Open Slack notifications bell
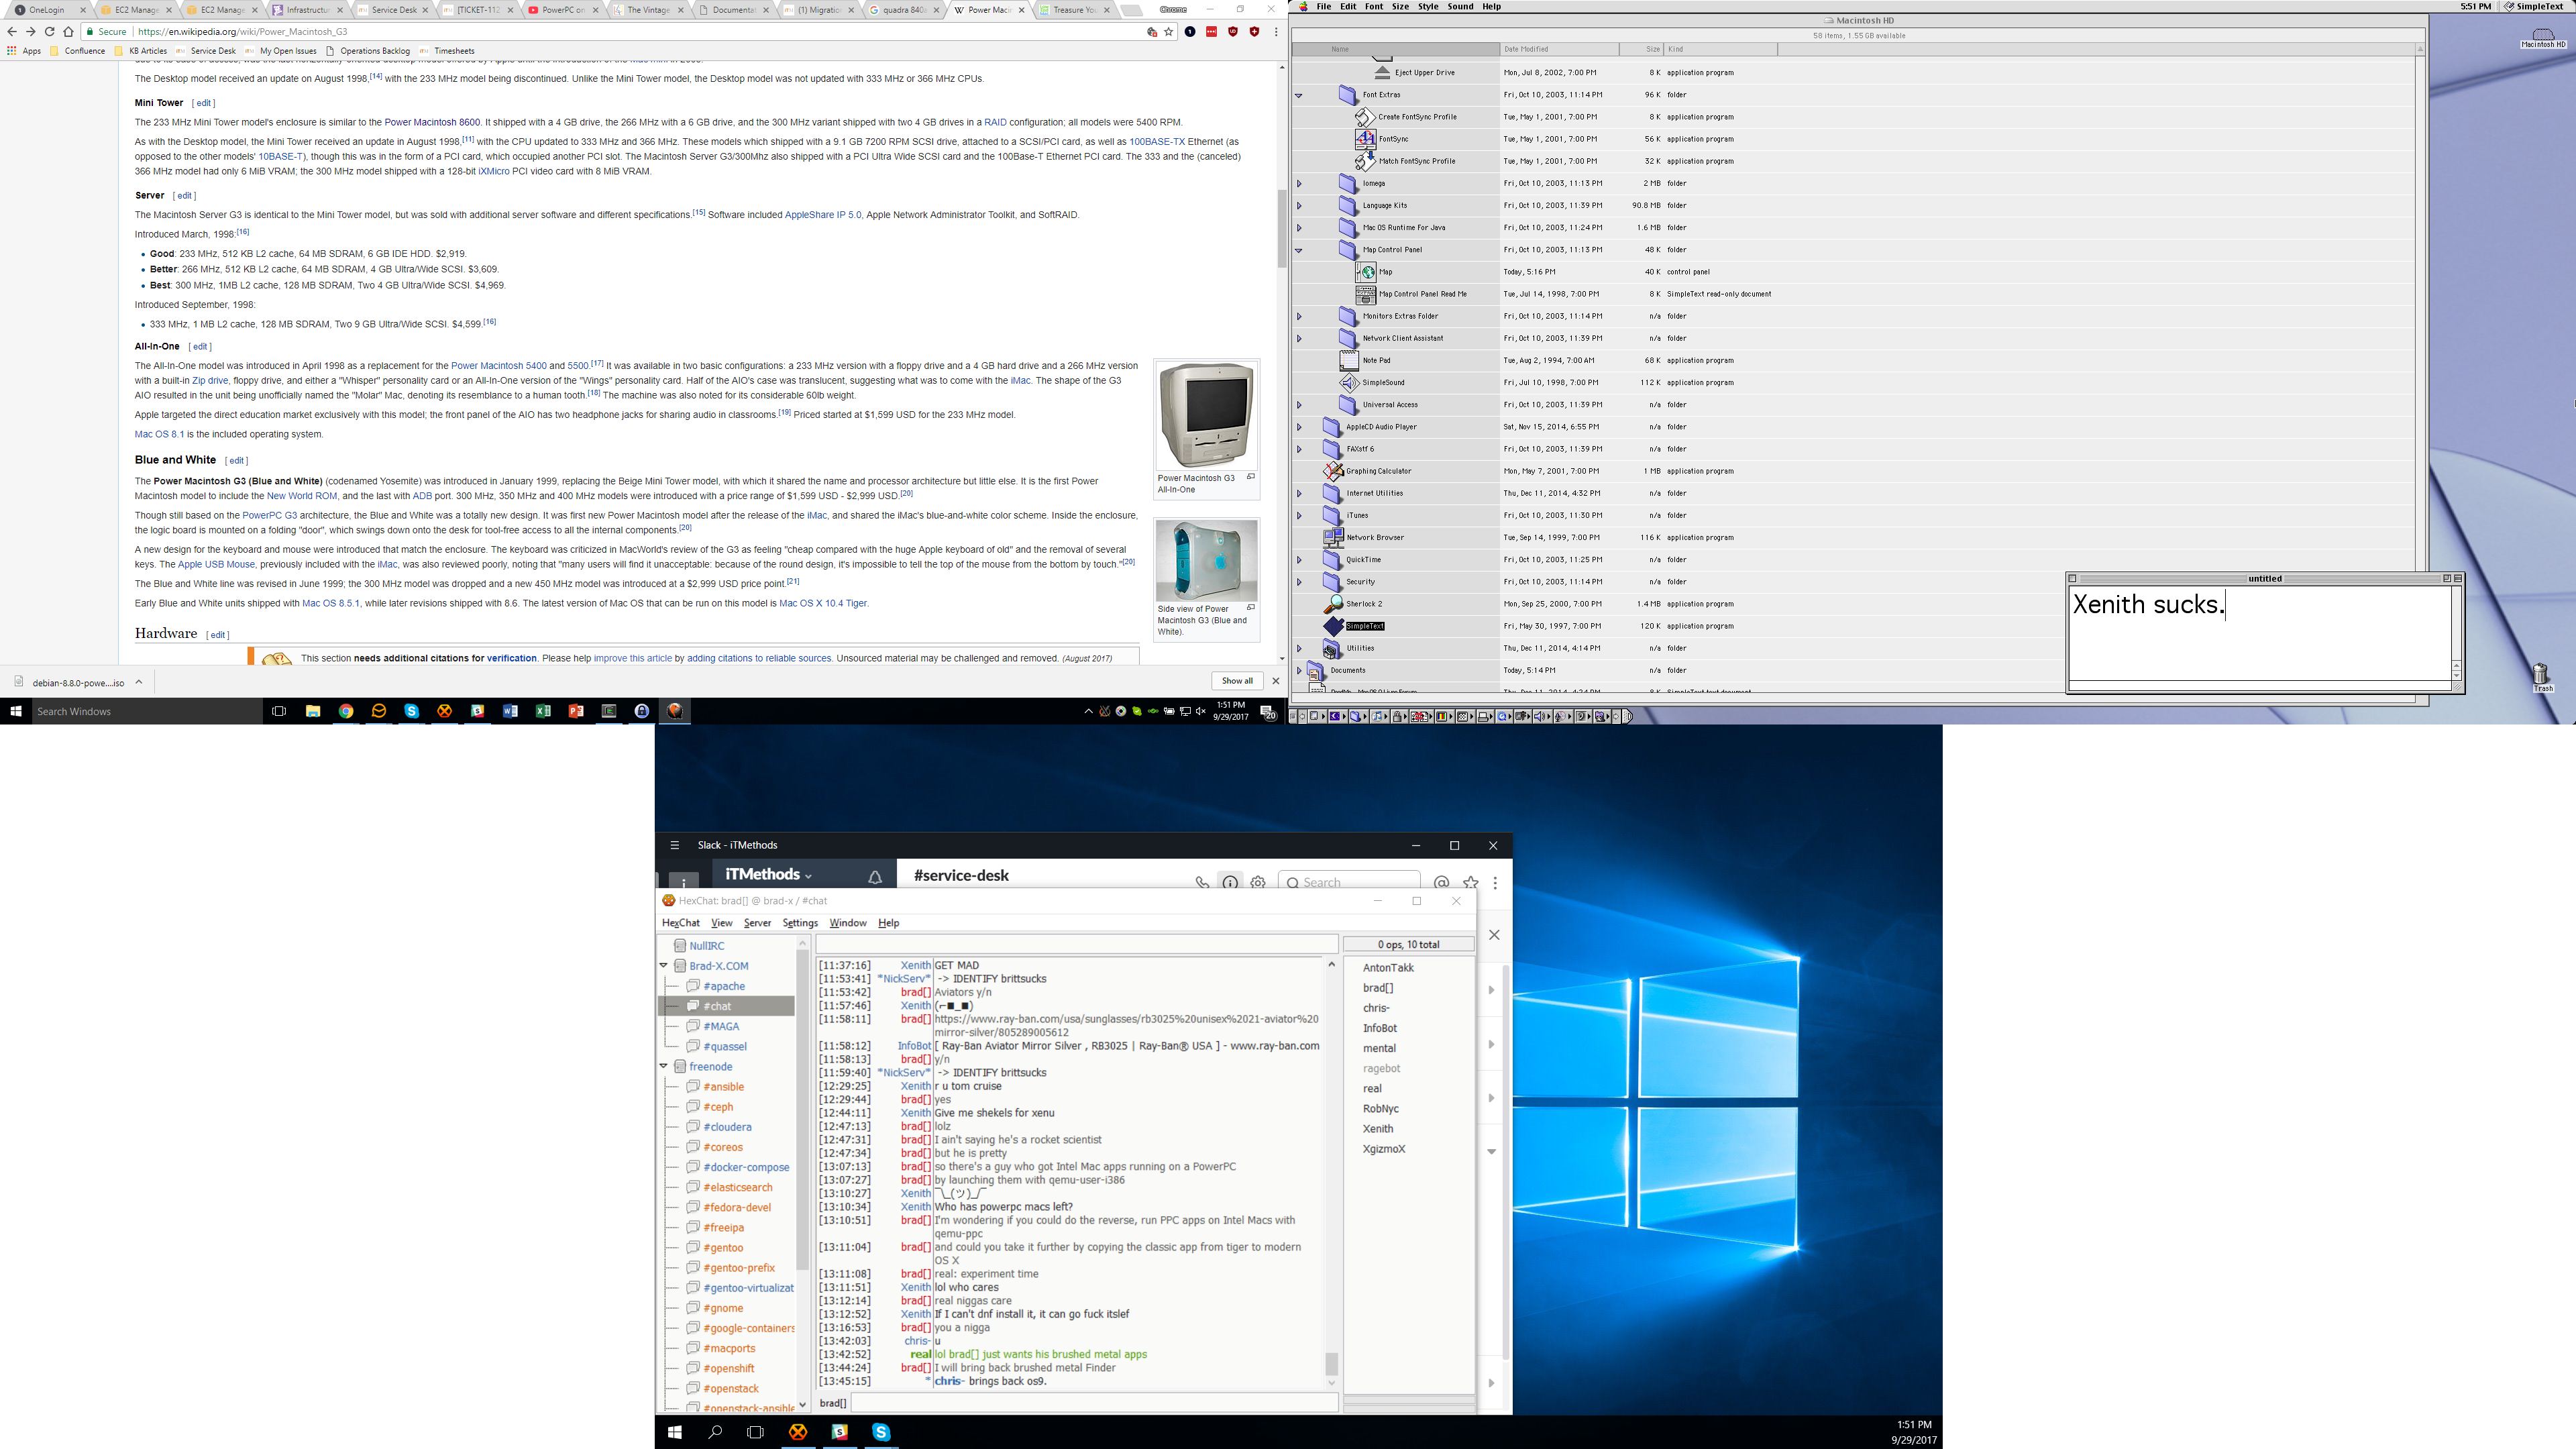Viewport: 2576px width, 1449px height. pos(875,877)
